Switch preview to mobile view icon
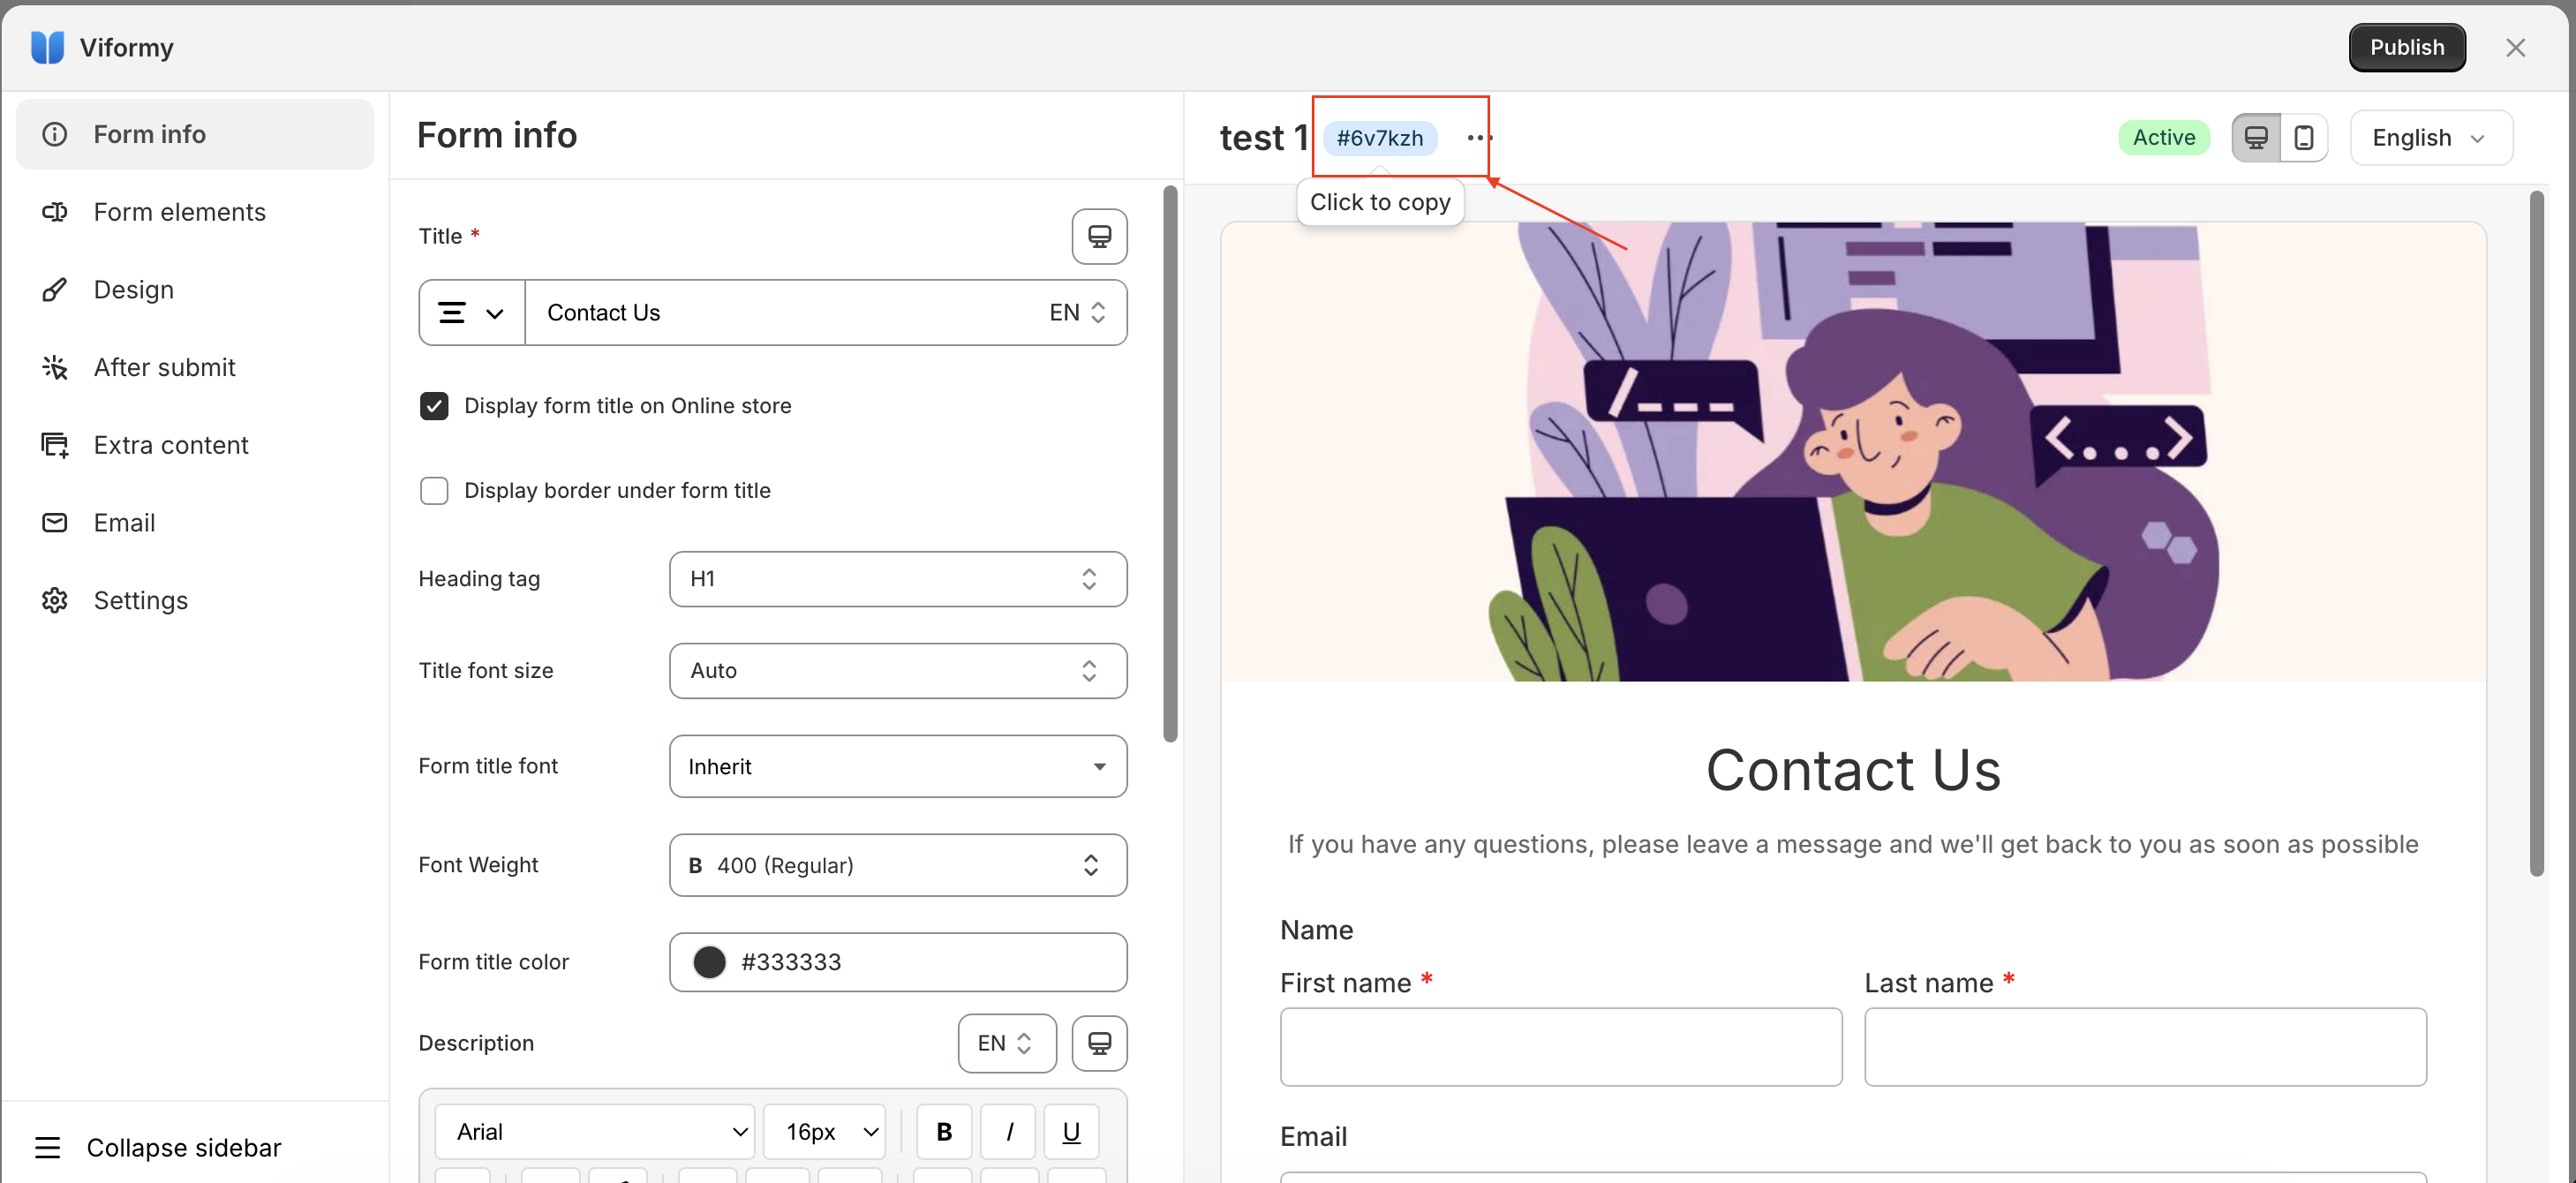Image resolution: width=2576 pixels, height=1183 pixels. 2304,137
